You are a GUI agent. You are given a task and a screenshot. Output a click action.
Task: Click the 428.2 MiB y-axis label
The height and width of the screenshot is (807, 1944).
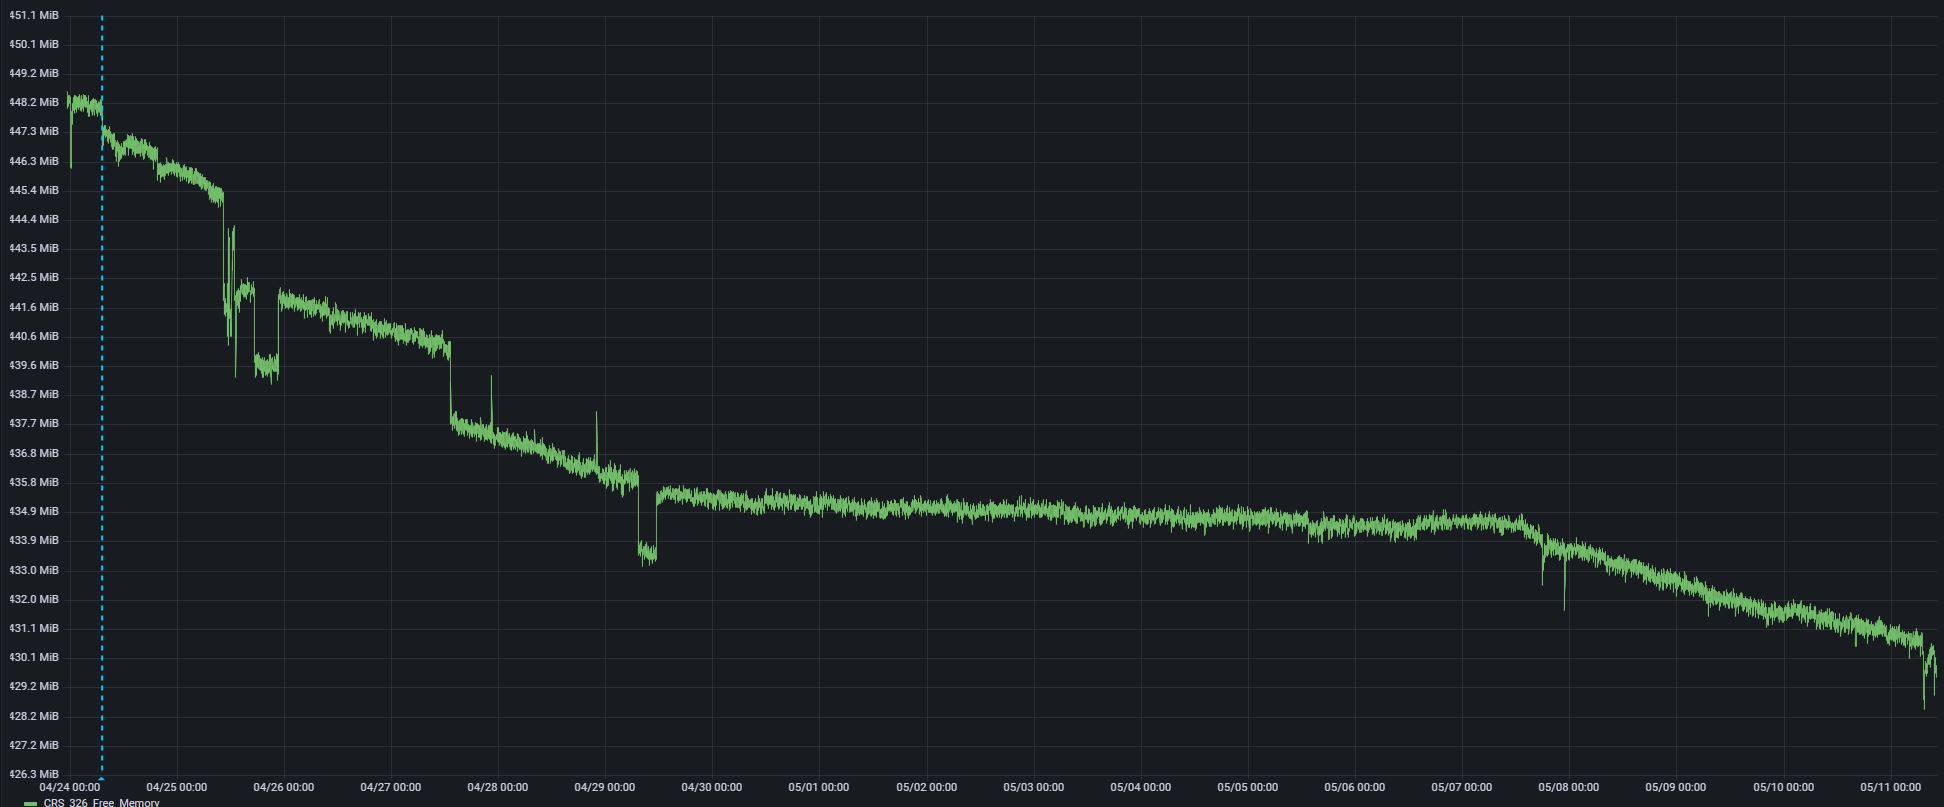[33, 716]
